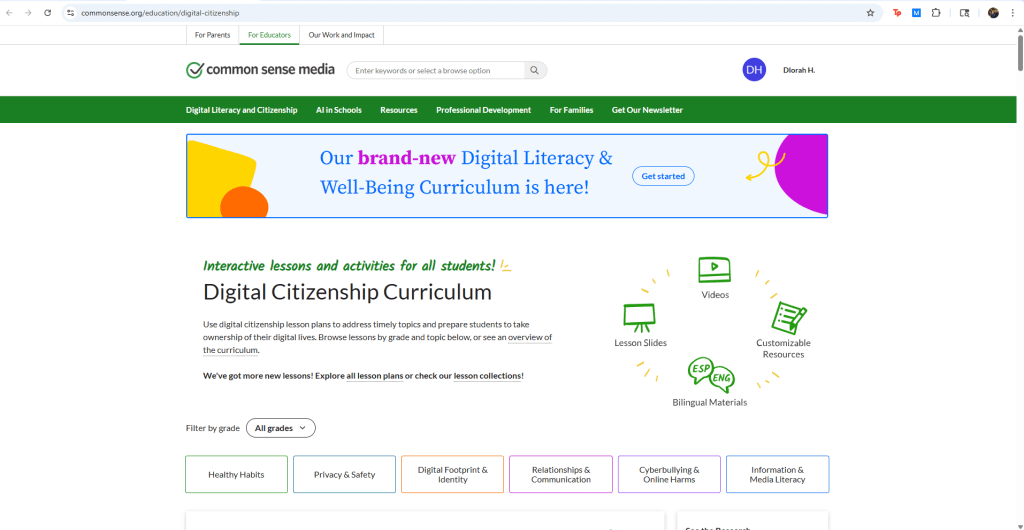The width and height of the screenshot is (1024, 530).
Task: Click the Common Sense Media logo
Action: 258,70
